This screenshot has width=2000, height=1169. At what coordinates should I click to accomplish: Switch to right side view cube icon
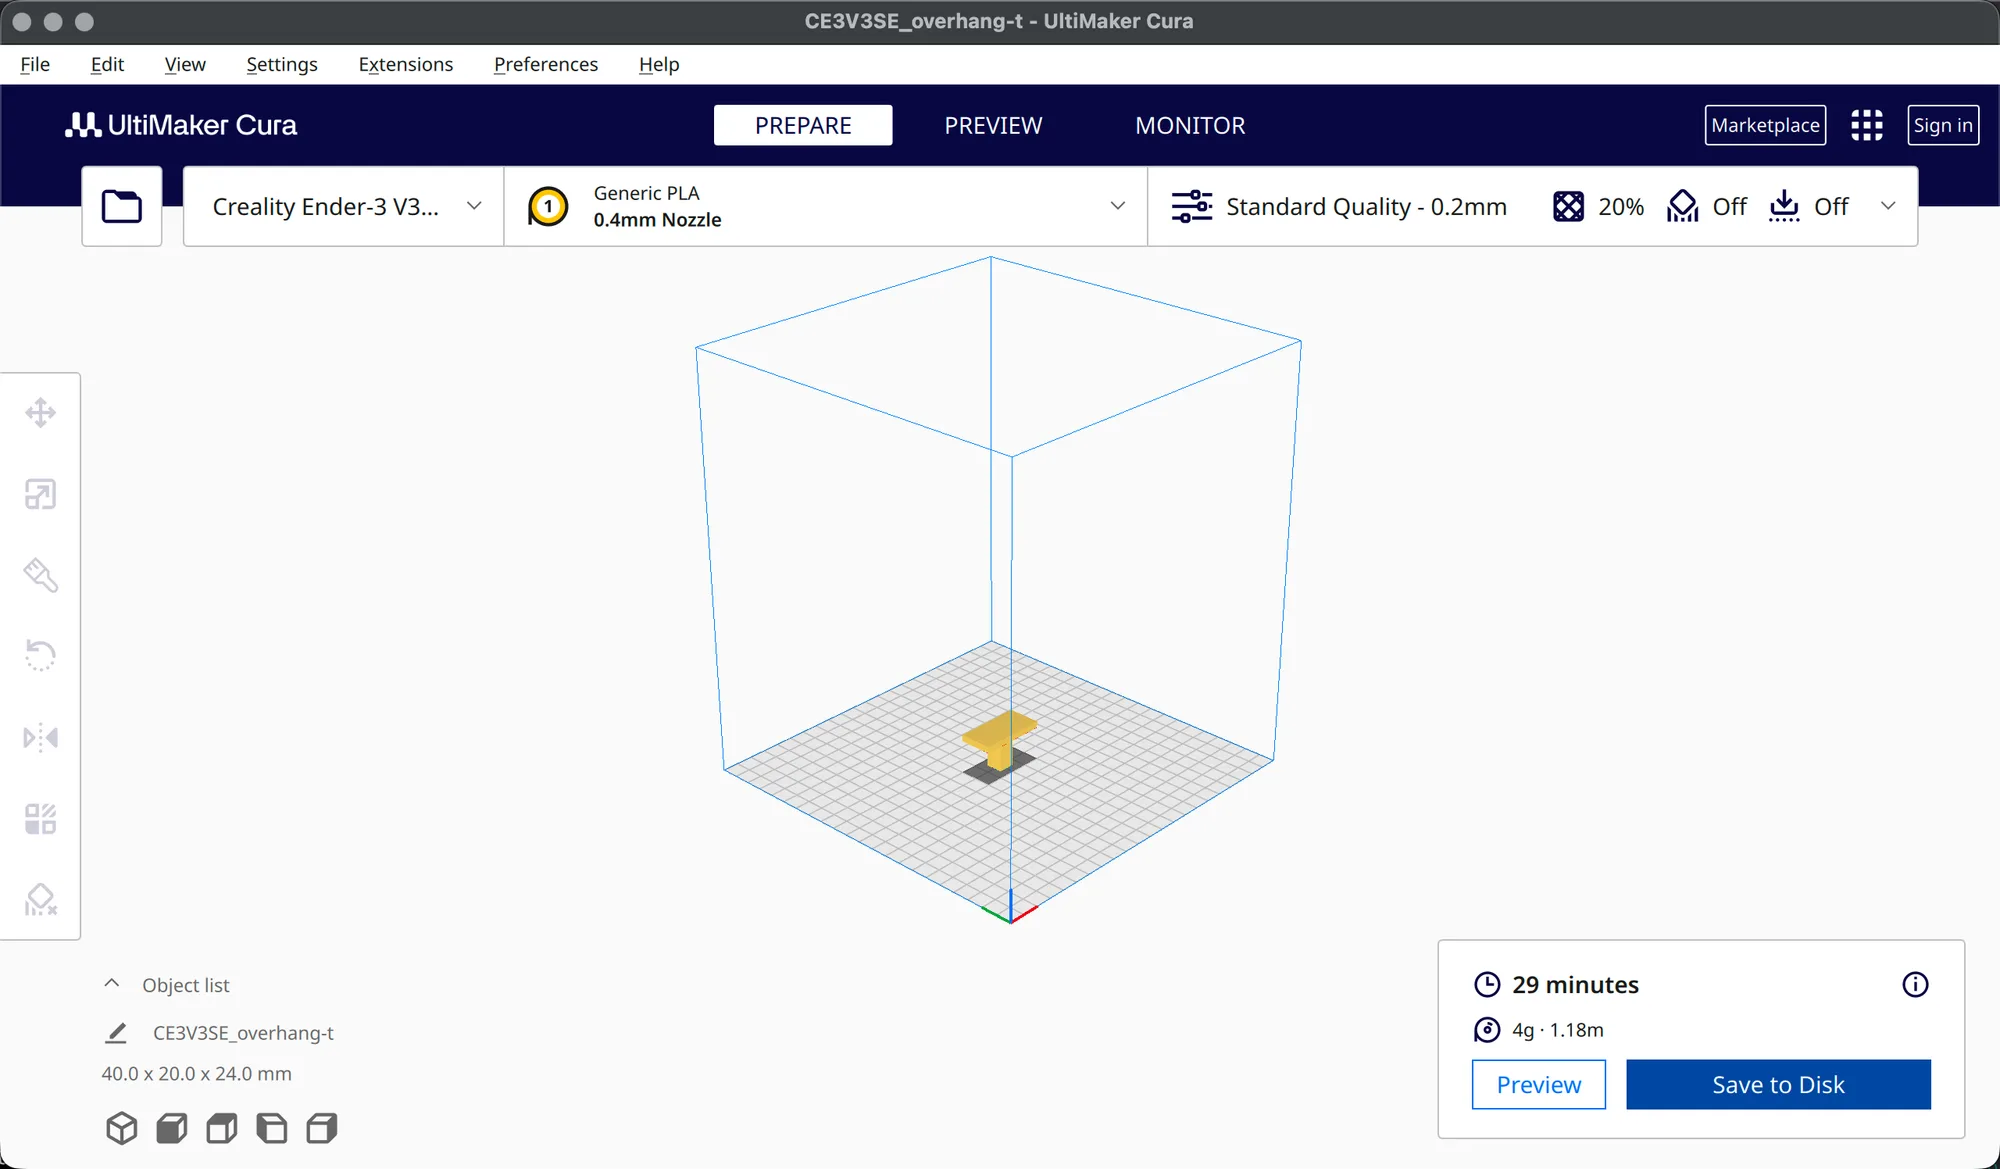(x=322, y=1128)
